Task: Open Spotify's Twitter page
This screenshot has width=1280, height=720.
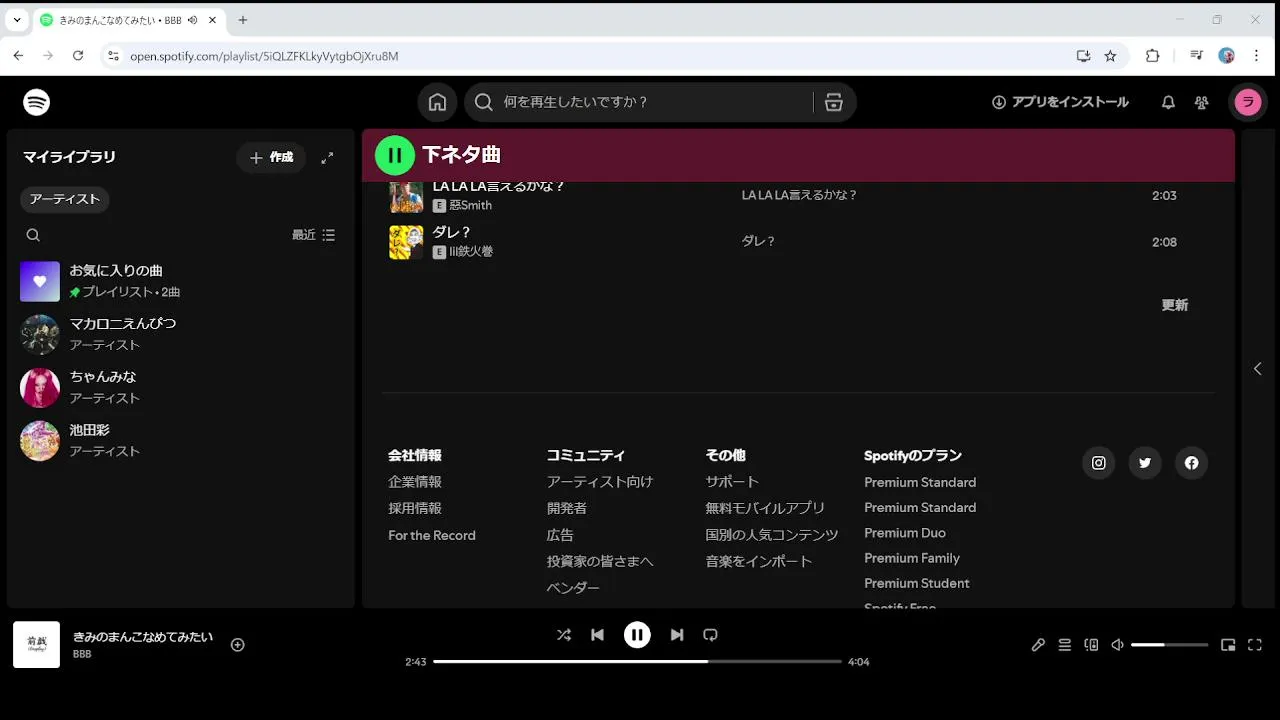Action: pos(1145,463)
